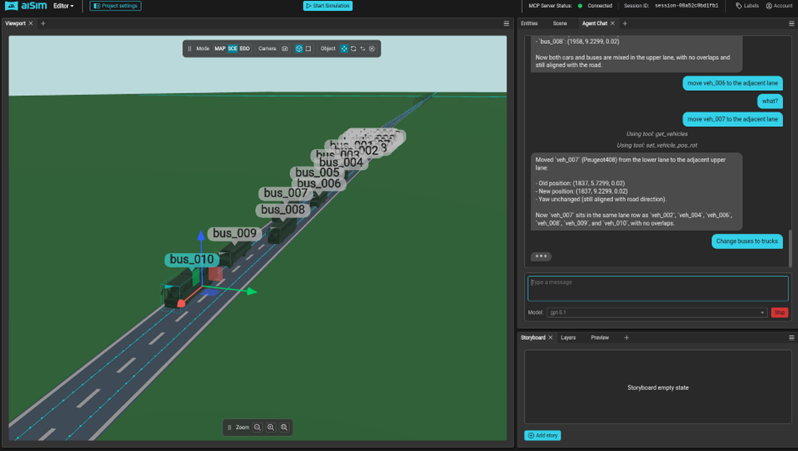The width and height of the screenshot is (798, 451).
Task: Click the 'Change buses to trucks' message
Action: (x=747, y=241)
